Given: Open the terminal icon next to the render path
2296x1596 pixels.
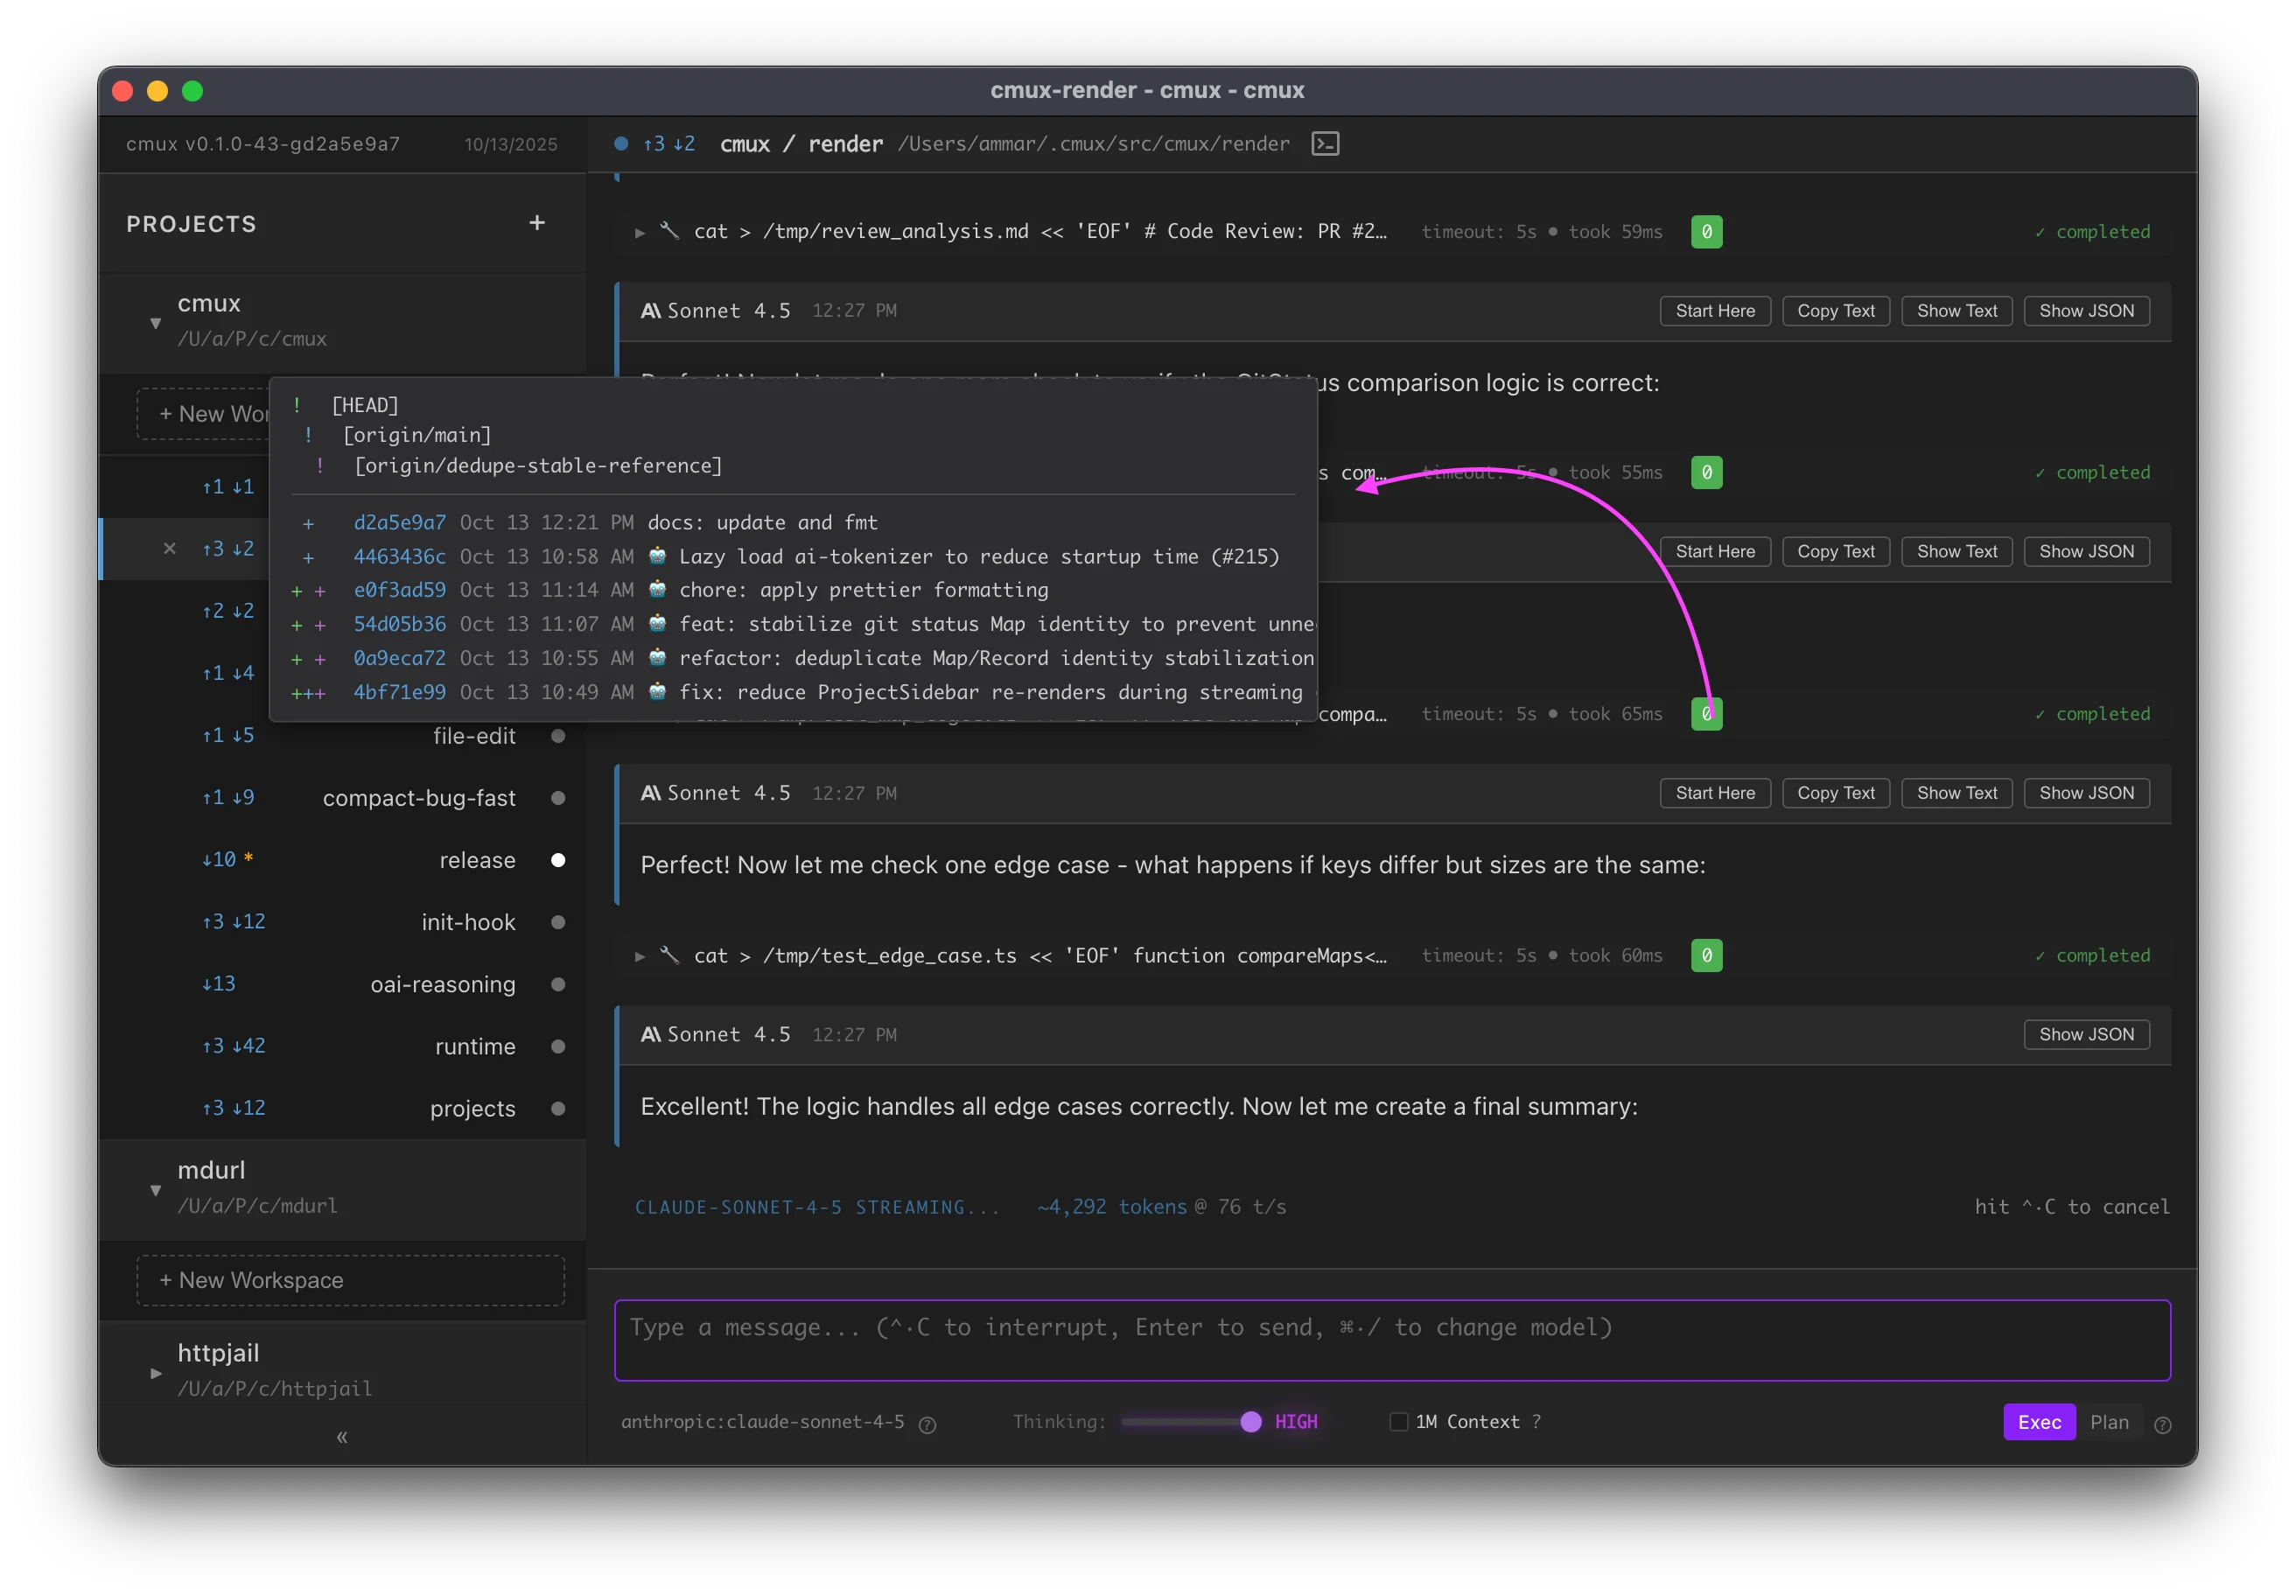Looking at the screenshot, I should point(1325,144).
